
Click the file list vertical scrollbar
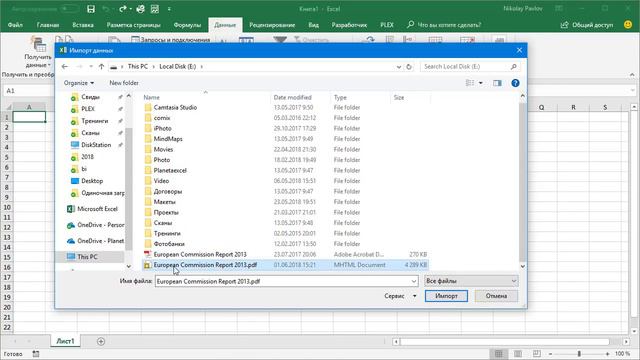click(x=522, y=181)
